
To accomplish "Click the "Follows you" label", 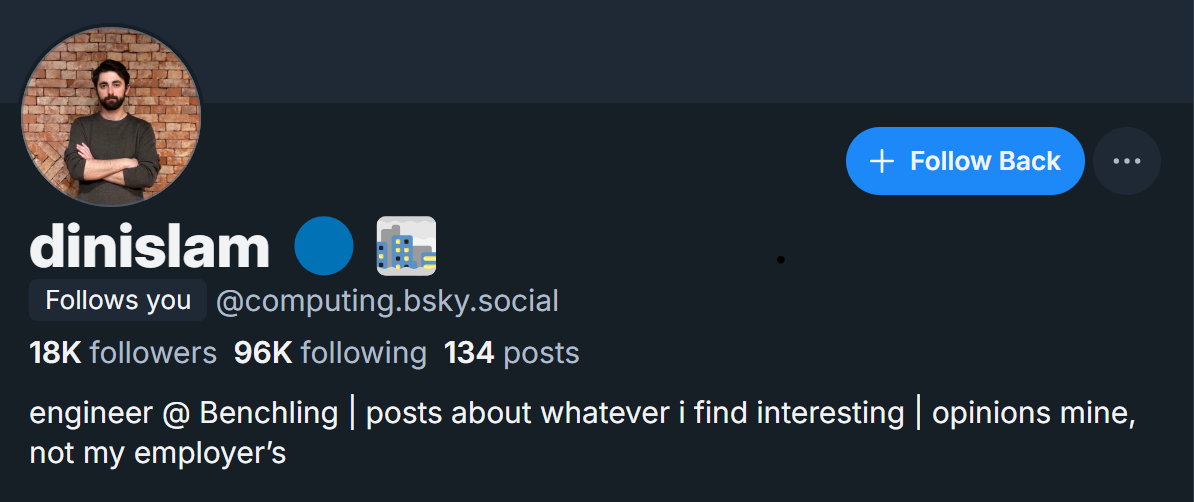I will tap(118, 300).
